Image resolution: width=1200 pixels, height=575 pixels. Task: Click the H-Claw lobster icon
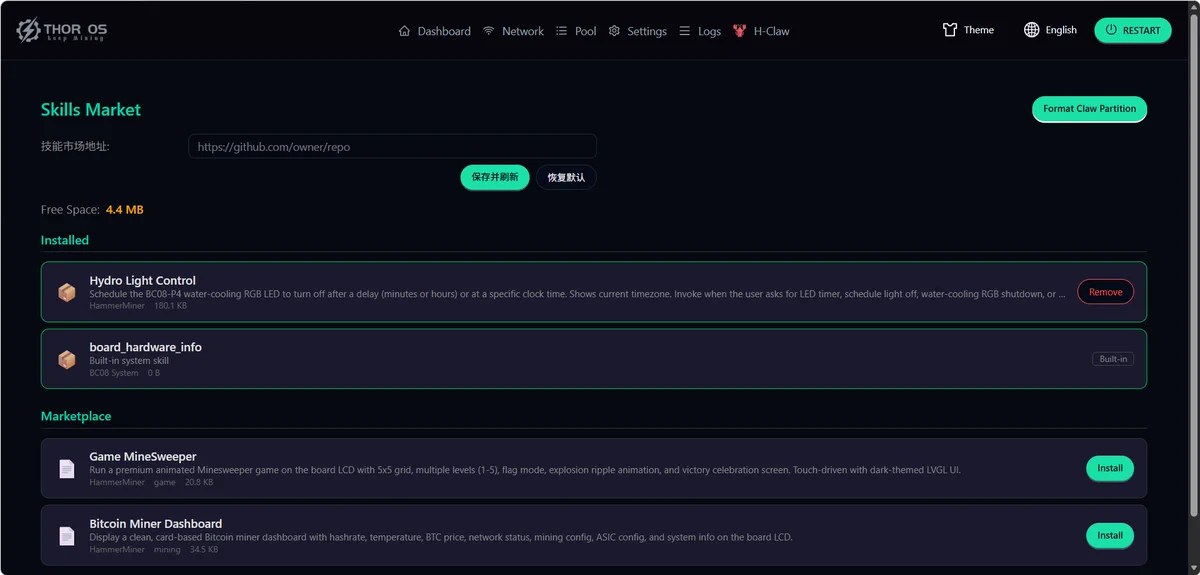pyautogui.click(x=739, y=31)
